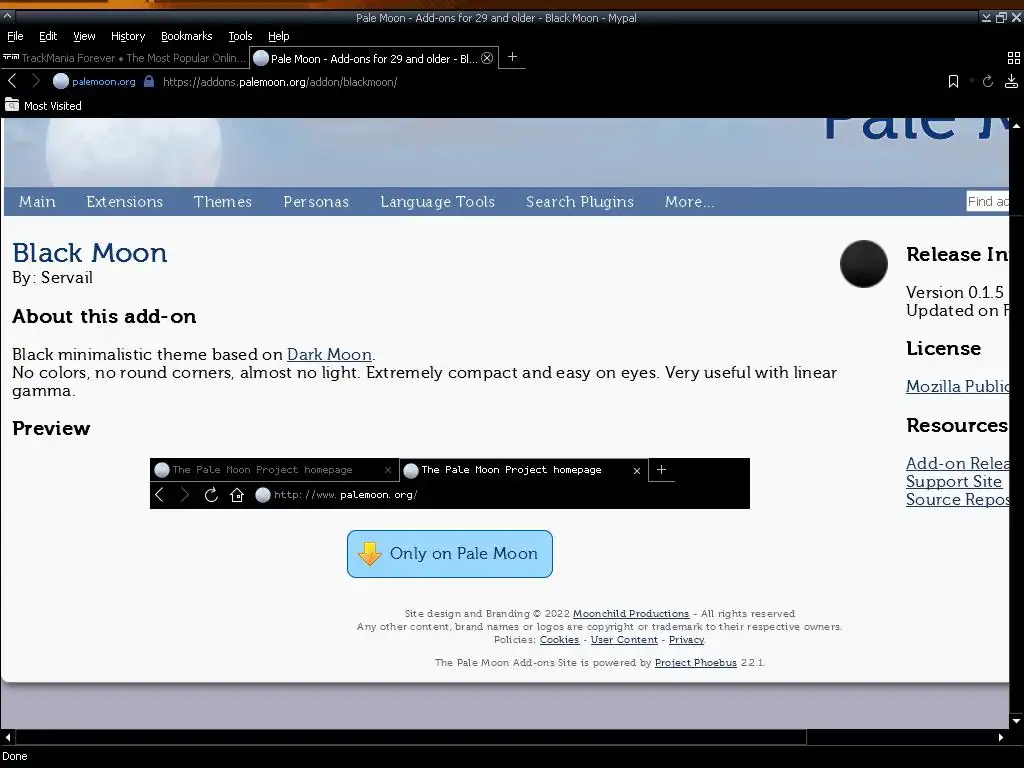Screen dimensions: 1024x768
Task: Visit the Moonchild Productions link
Action: tap(631, 614)
